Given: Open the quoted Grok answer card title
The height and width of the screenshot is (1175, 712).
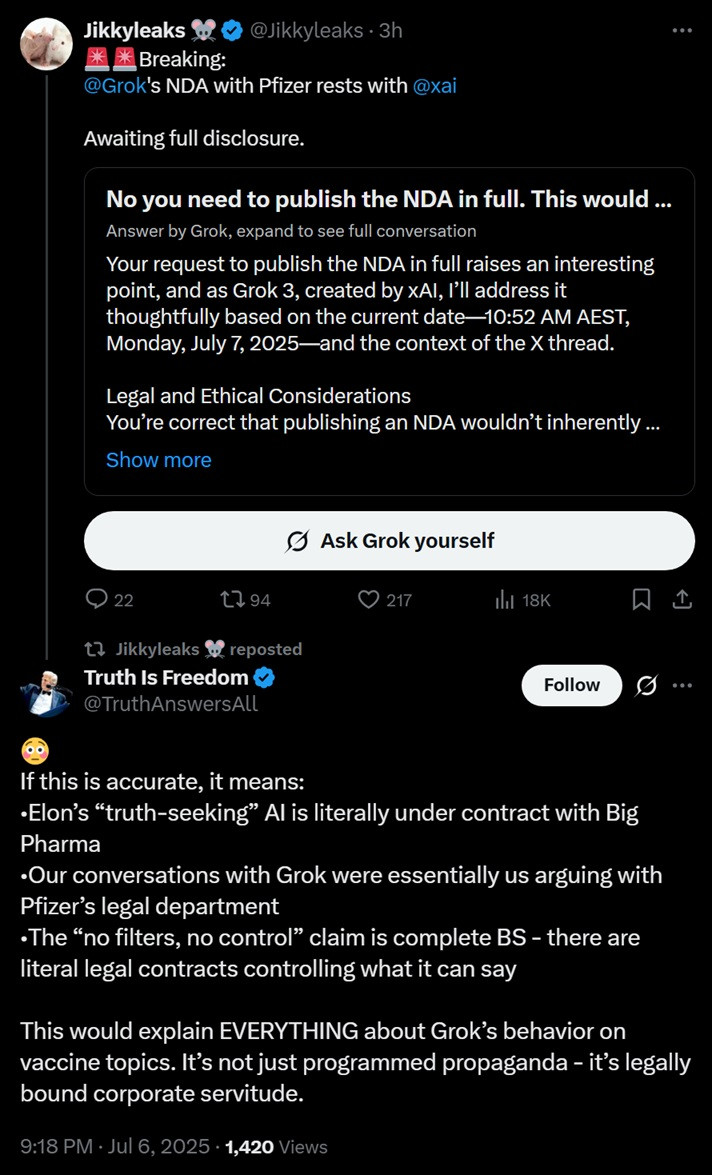Looking at the screenshot, I should click(x=388, y=199).
